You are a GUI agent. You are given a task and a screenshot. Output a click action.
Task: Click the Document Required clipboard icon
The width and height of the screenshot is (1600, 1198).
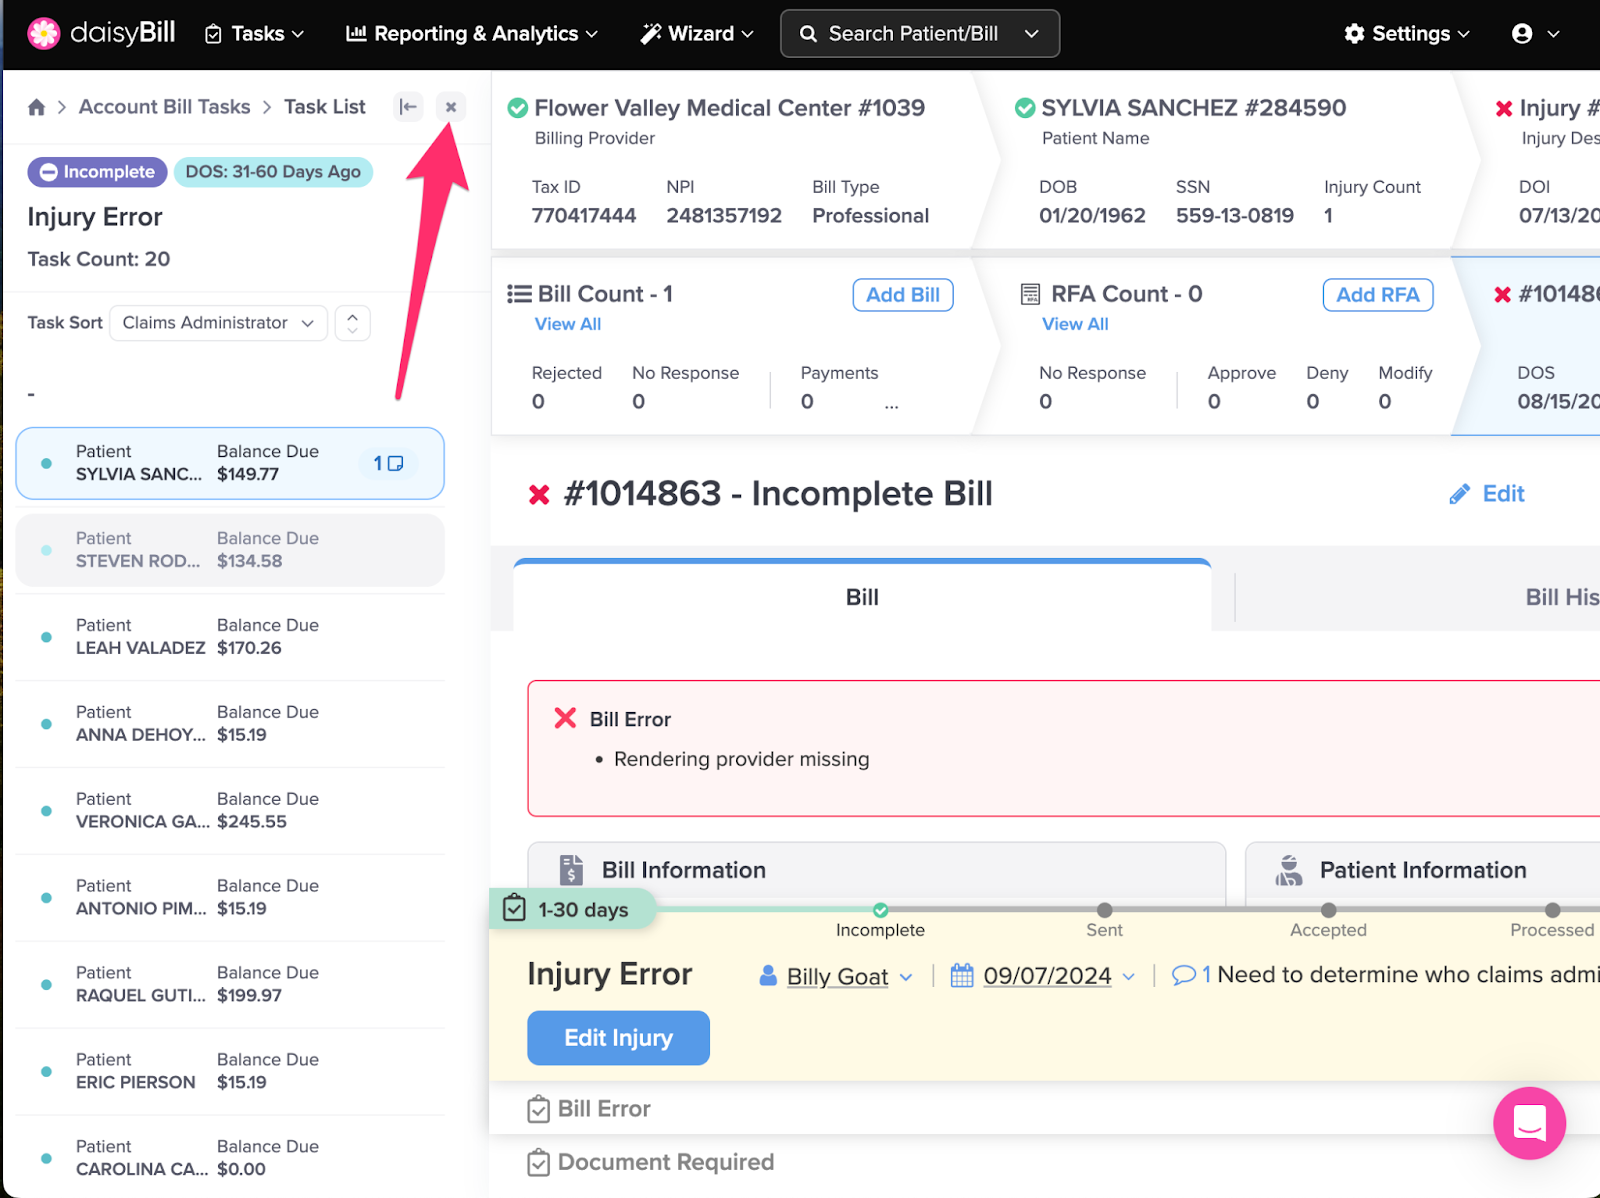tap(538, 1162)
